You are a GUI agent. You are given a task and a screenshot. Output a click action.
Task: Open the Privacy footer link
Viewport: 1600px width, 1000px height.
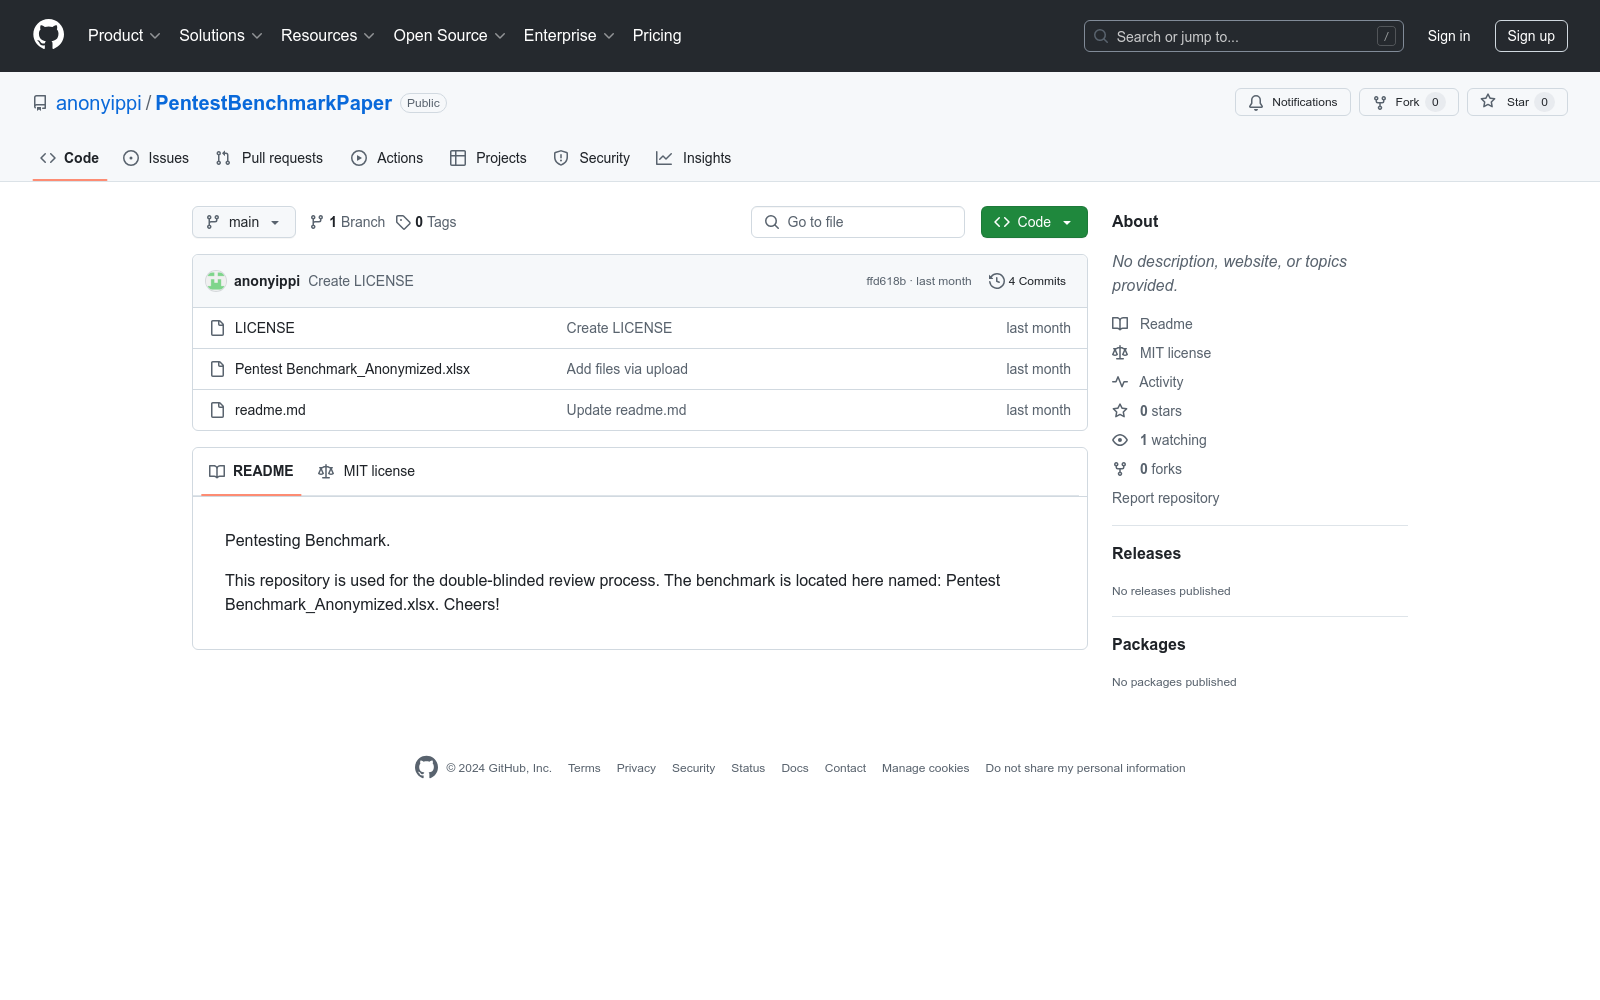636,768
